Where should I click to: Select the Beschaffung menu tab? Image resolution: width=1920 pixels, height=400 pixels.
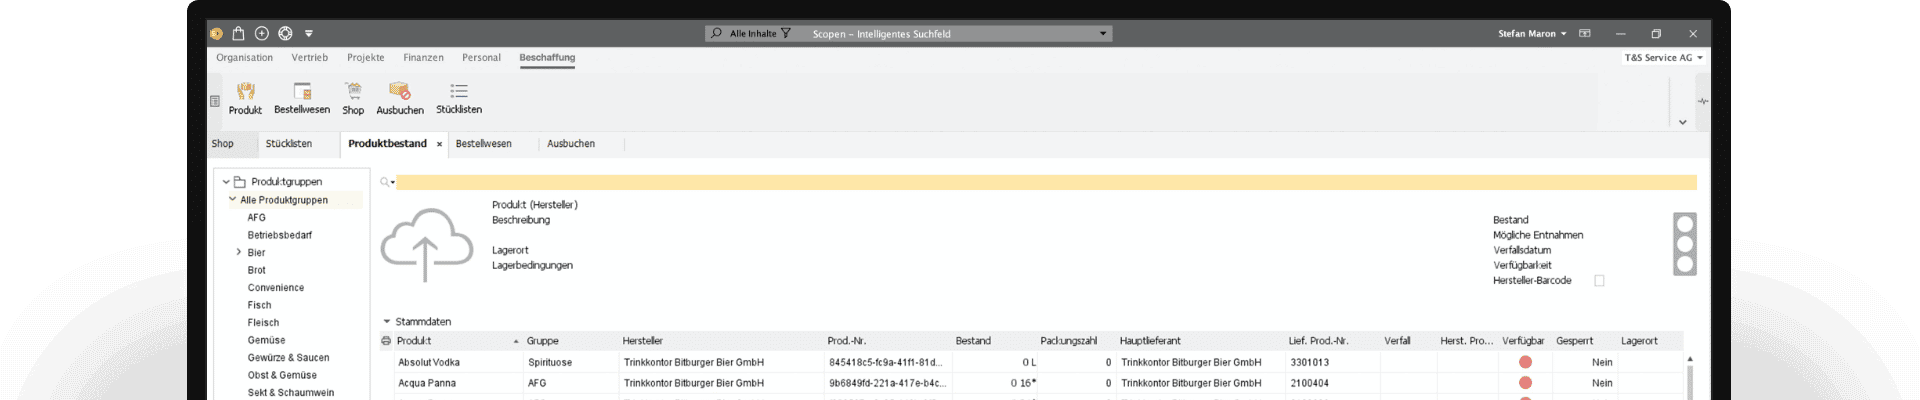click(x=547, y=58)
